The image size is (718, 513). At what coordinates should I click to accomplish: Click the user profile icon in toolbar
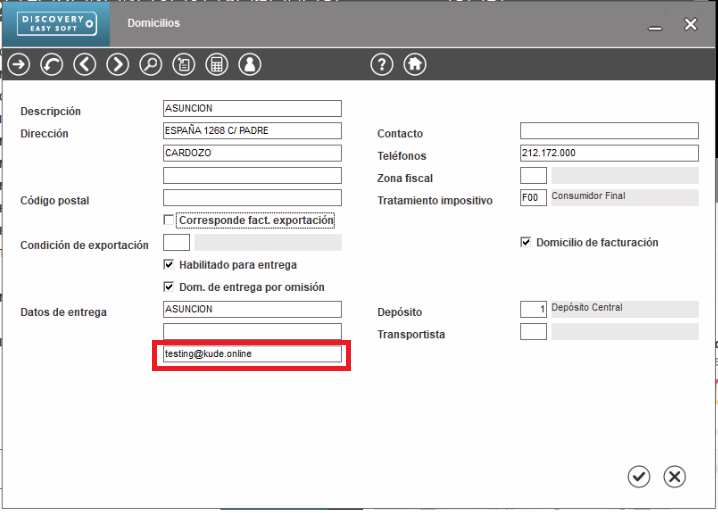click(249, 65)
